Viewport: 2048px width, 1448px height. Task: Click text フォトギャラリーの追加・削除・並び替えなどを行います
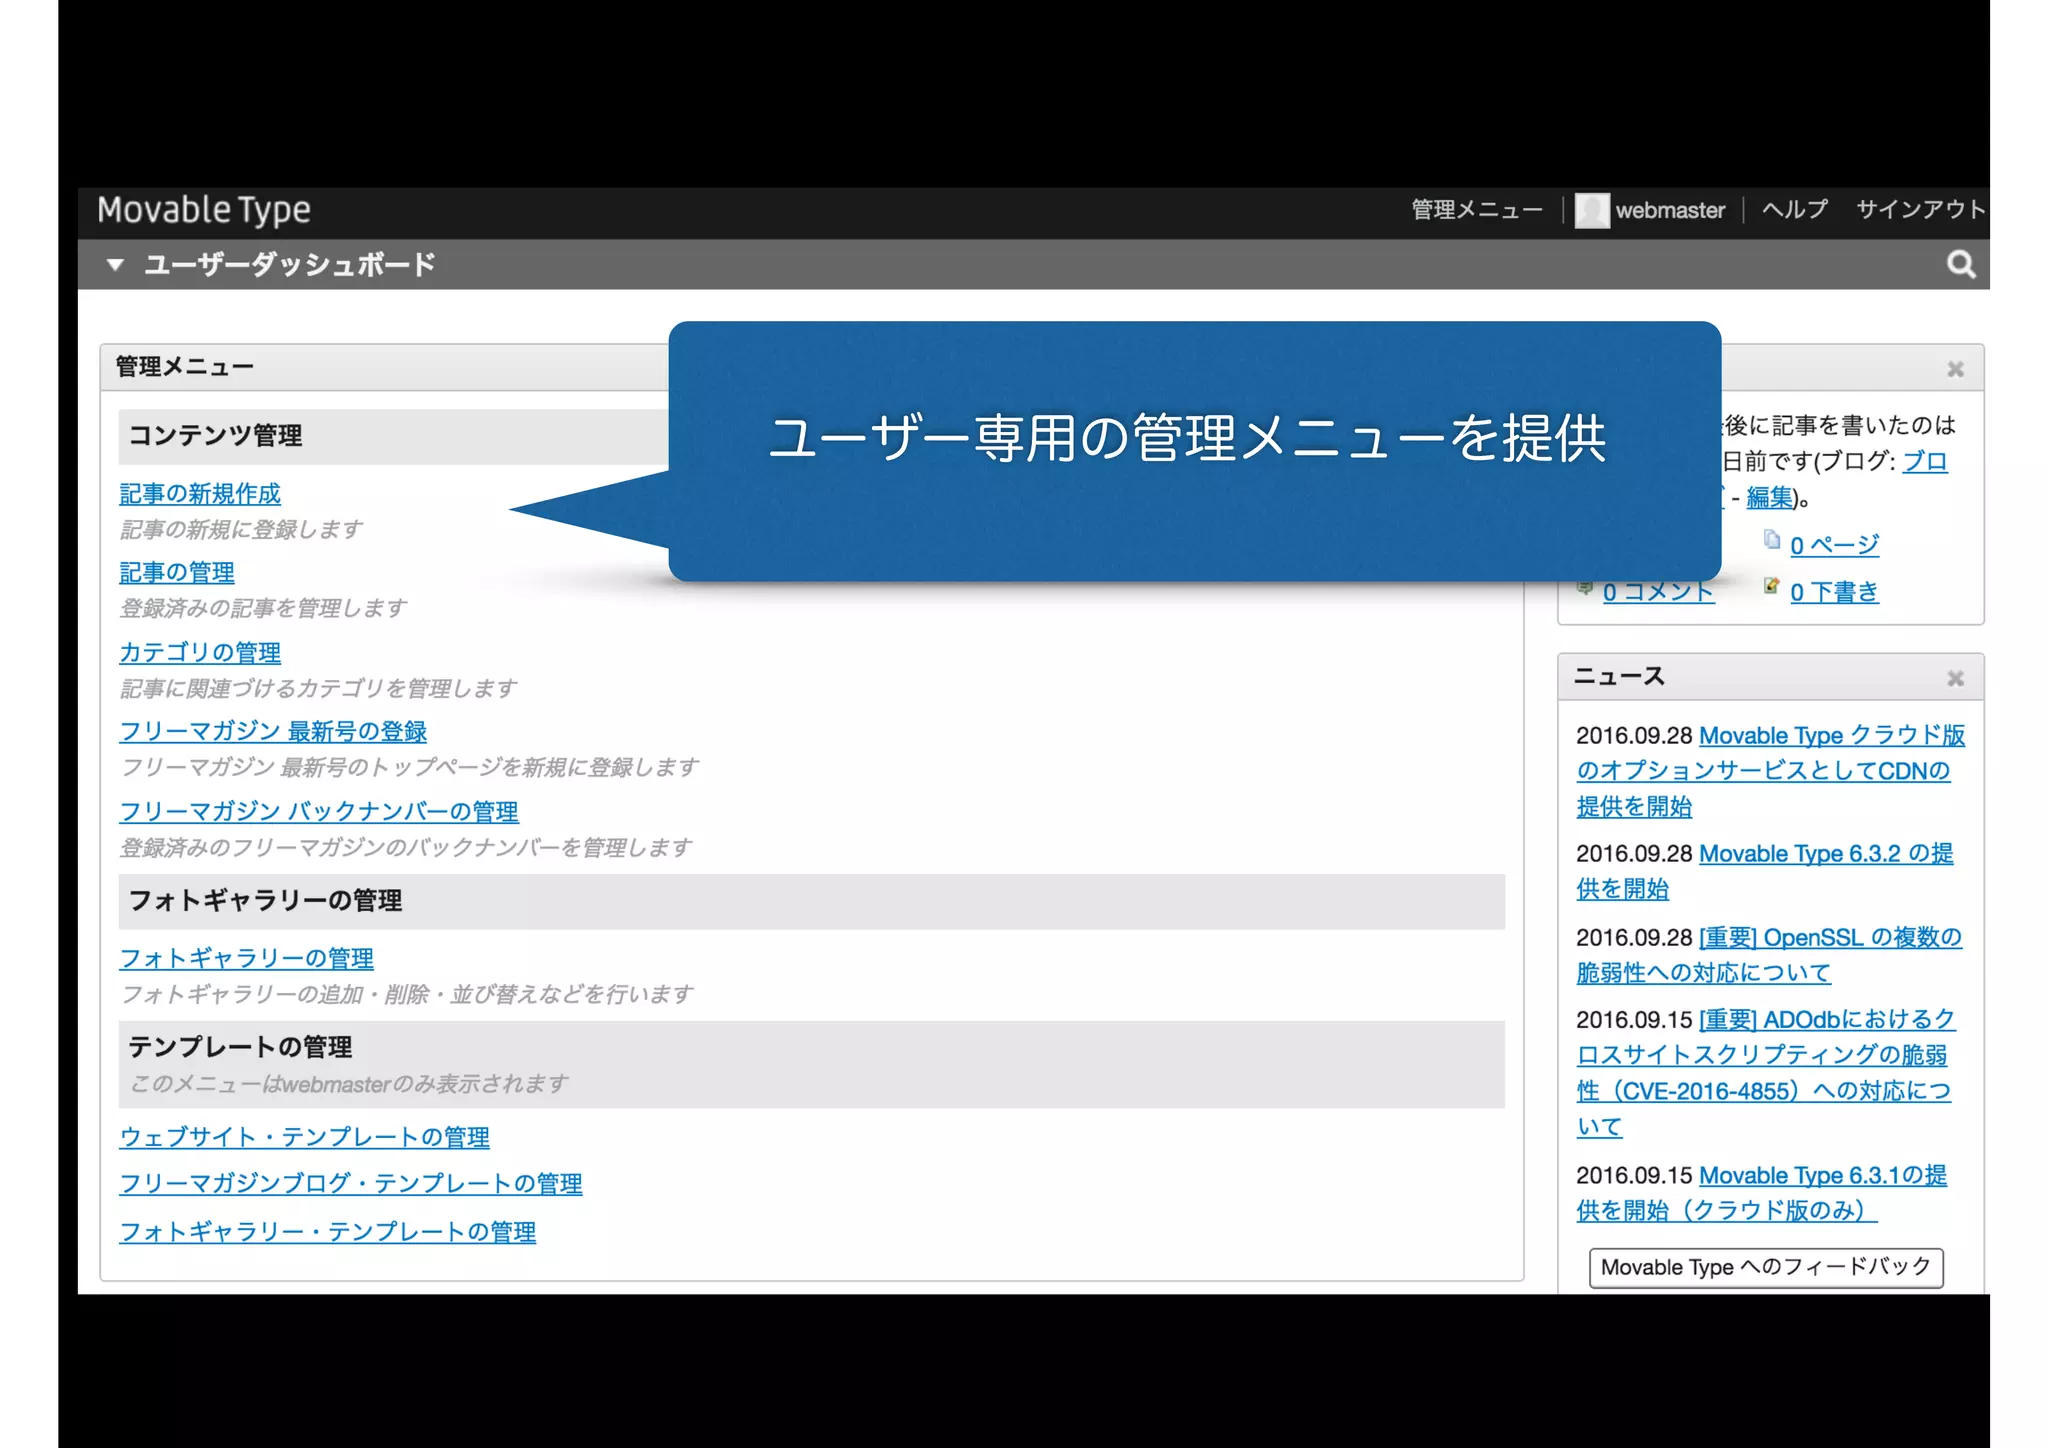coord(407,995)
